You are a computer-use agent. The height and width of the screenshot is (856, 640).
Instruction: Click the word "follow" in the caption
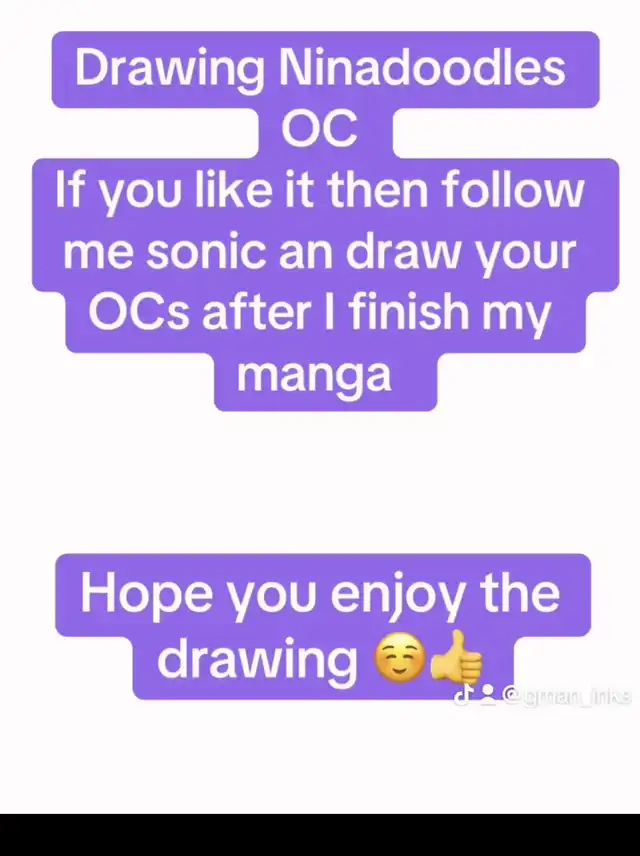[x=512, y=191]
